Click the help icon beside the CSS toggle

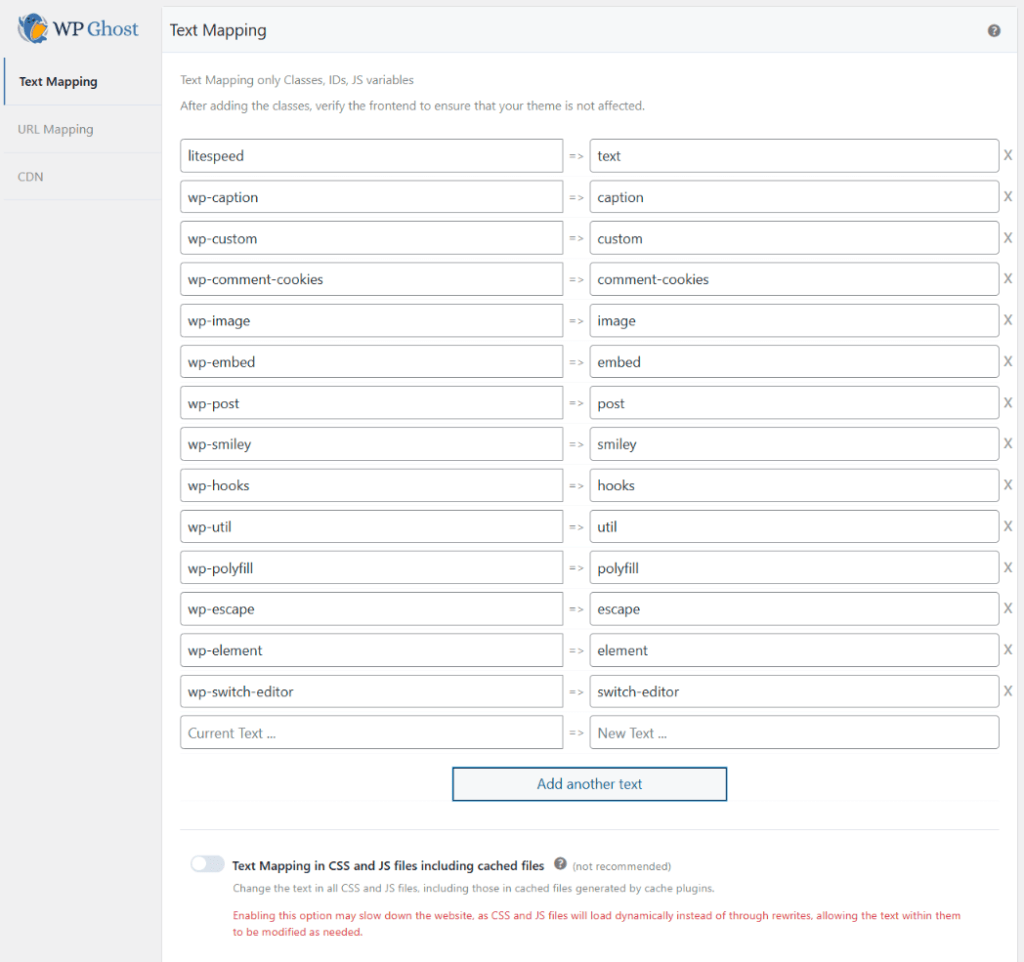pyautogui.click(x=561, y=865)
